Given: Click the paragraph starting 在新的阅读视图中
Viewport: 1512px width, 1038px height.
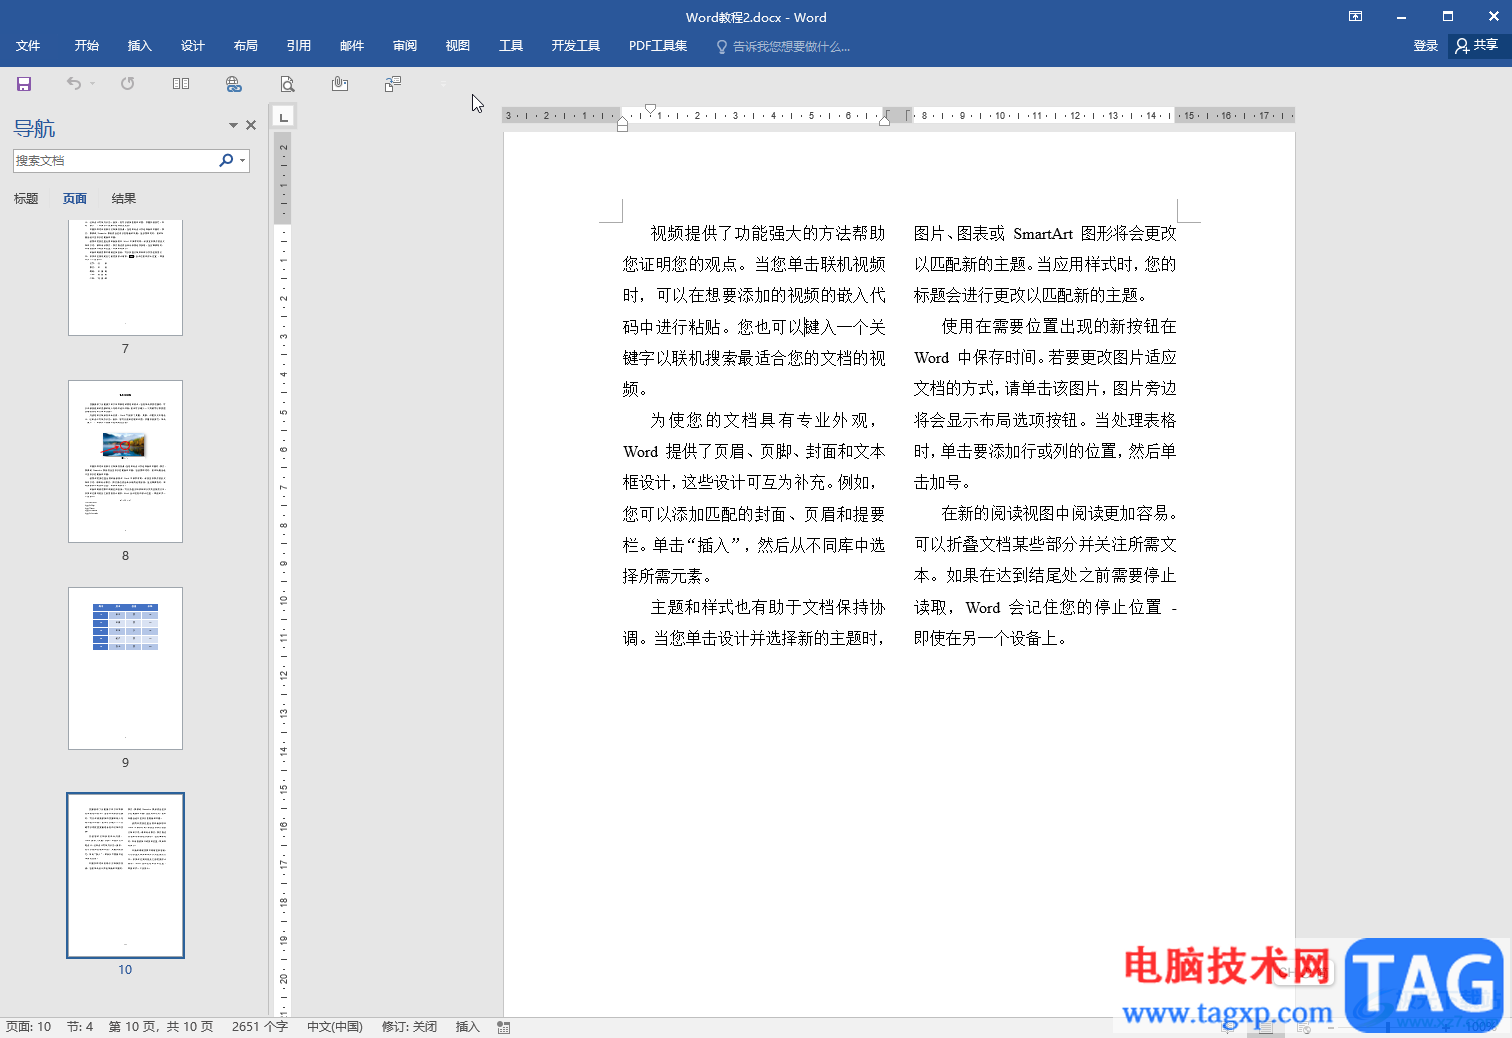Looking at the screenshot, I should click(1045, 575).
